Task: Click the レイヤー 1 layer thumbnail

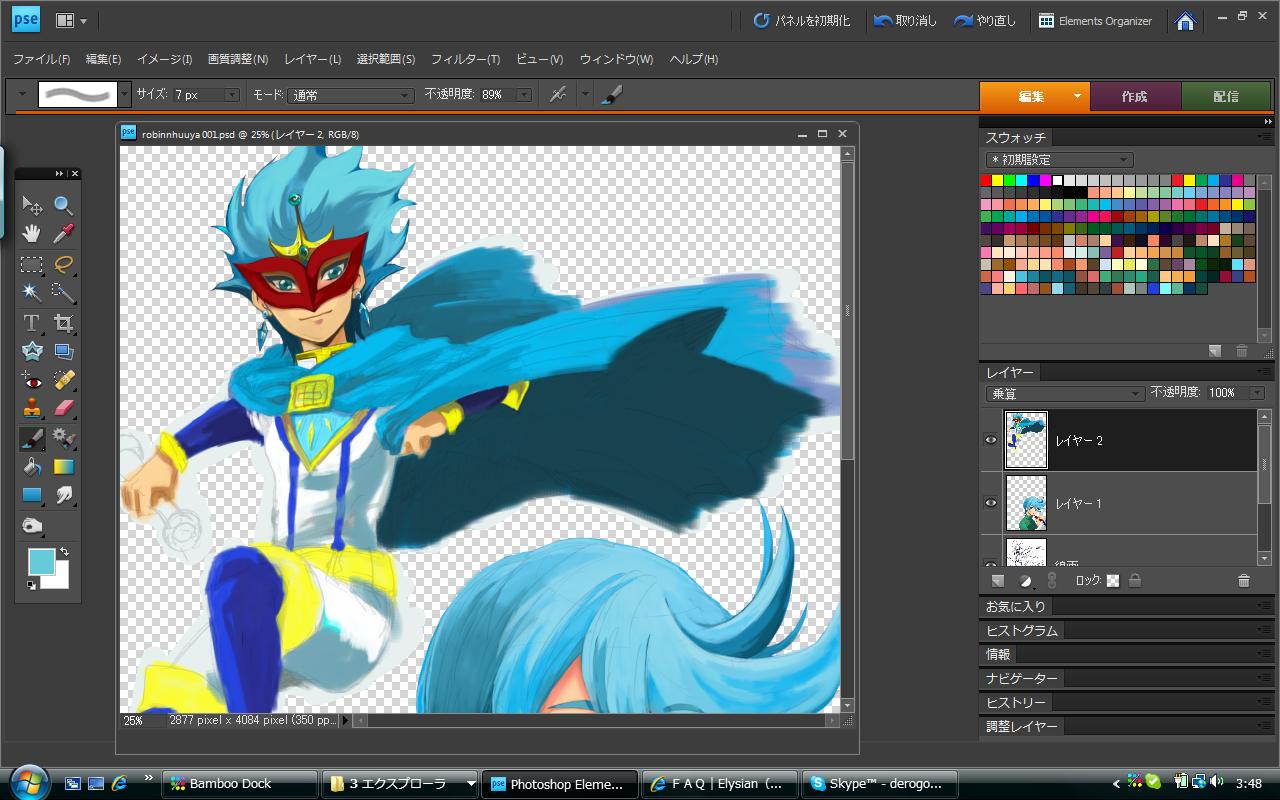Action: [1026, 503]
